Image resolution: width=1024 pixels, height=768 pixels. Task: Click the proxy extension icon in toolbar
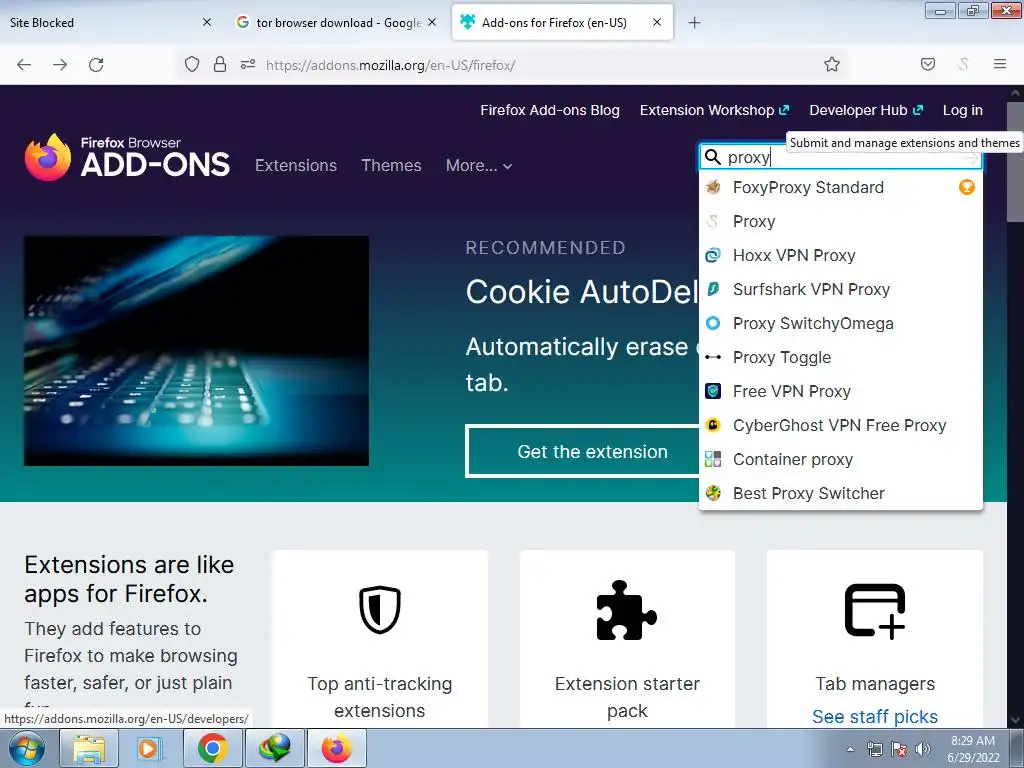[x=963, y=64]
